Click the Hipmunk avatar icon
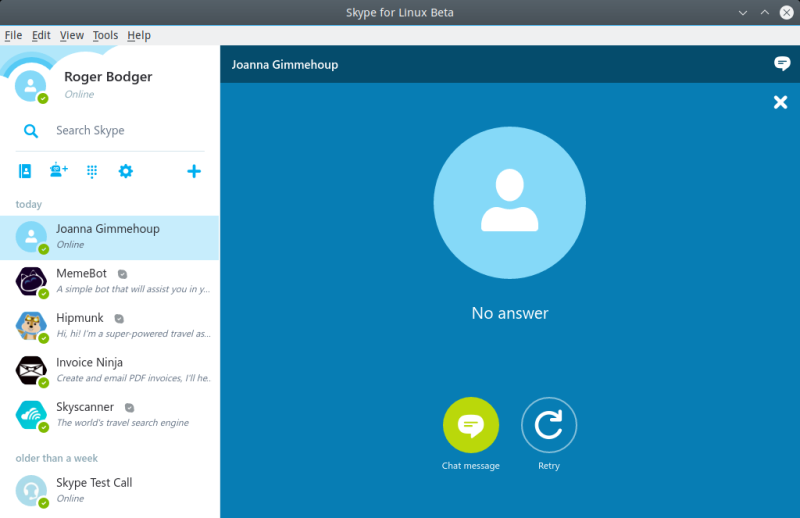The image size is (800, 518). tap(31, 326)
